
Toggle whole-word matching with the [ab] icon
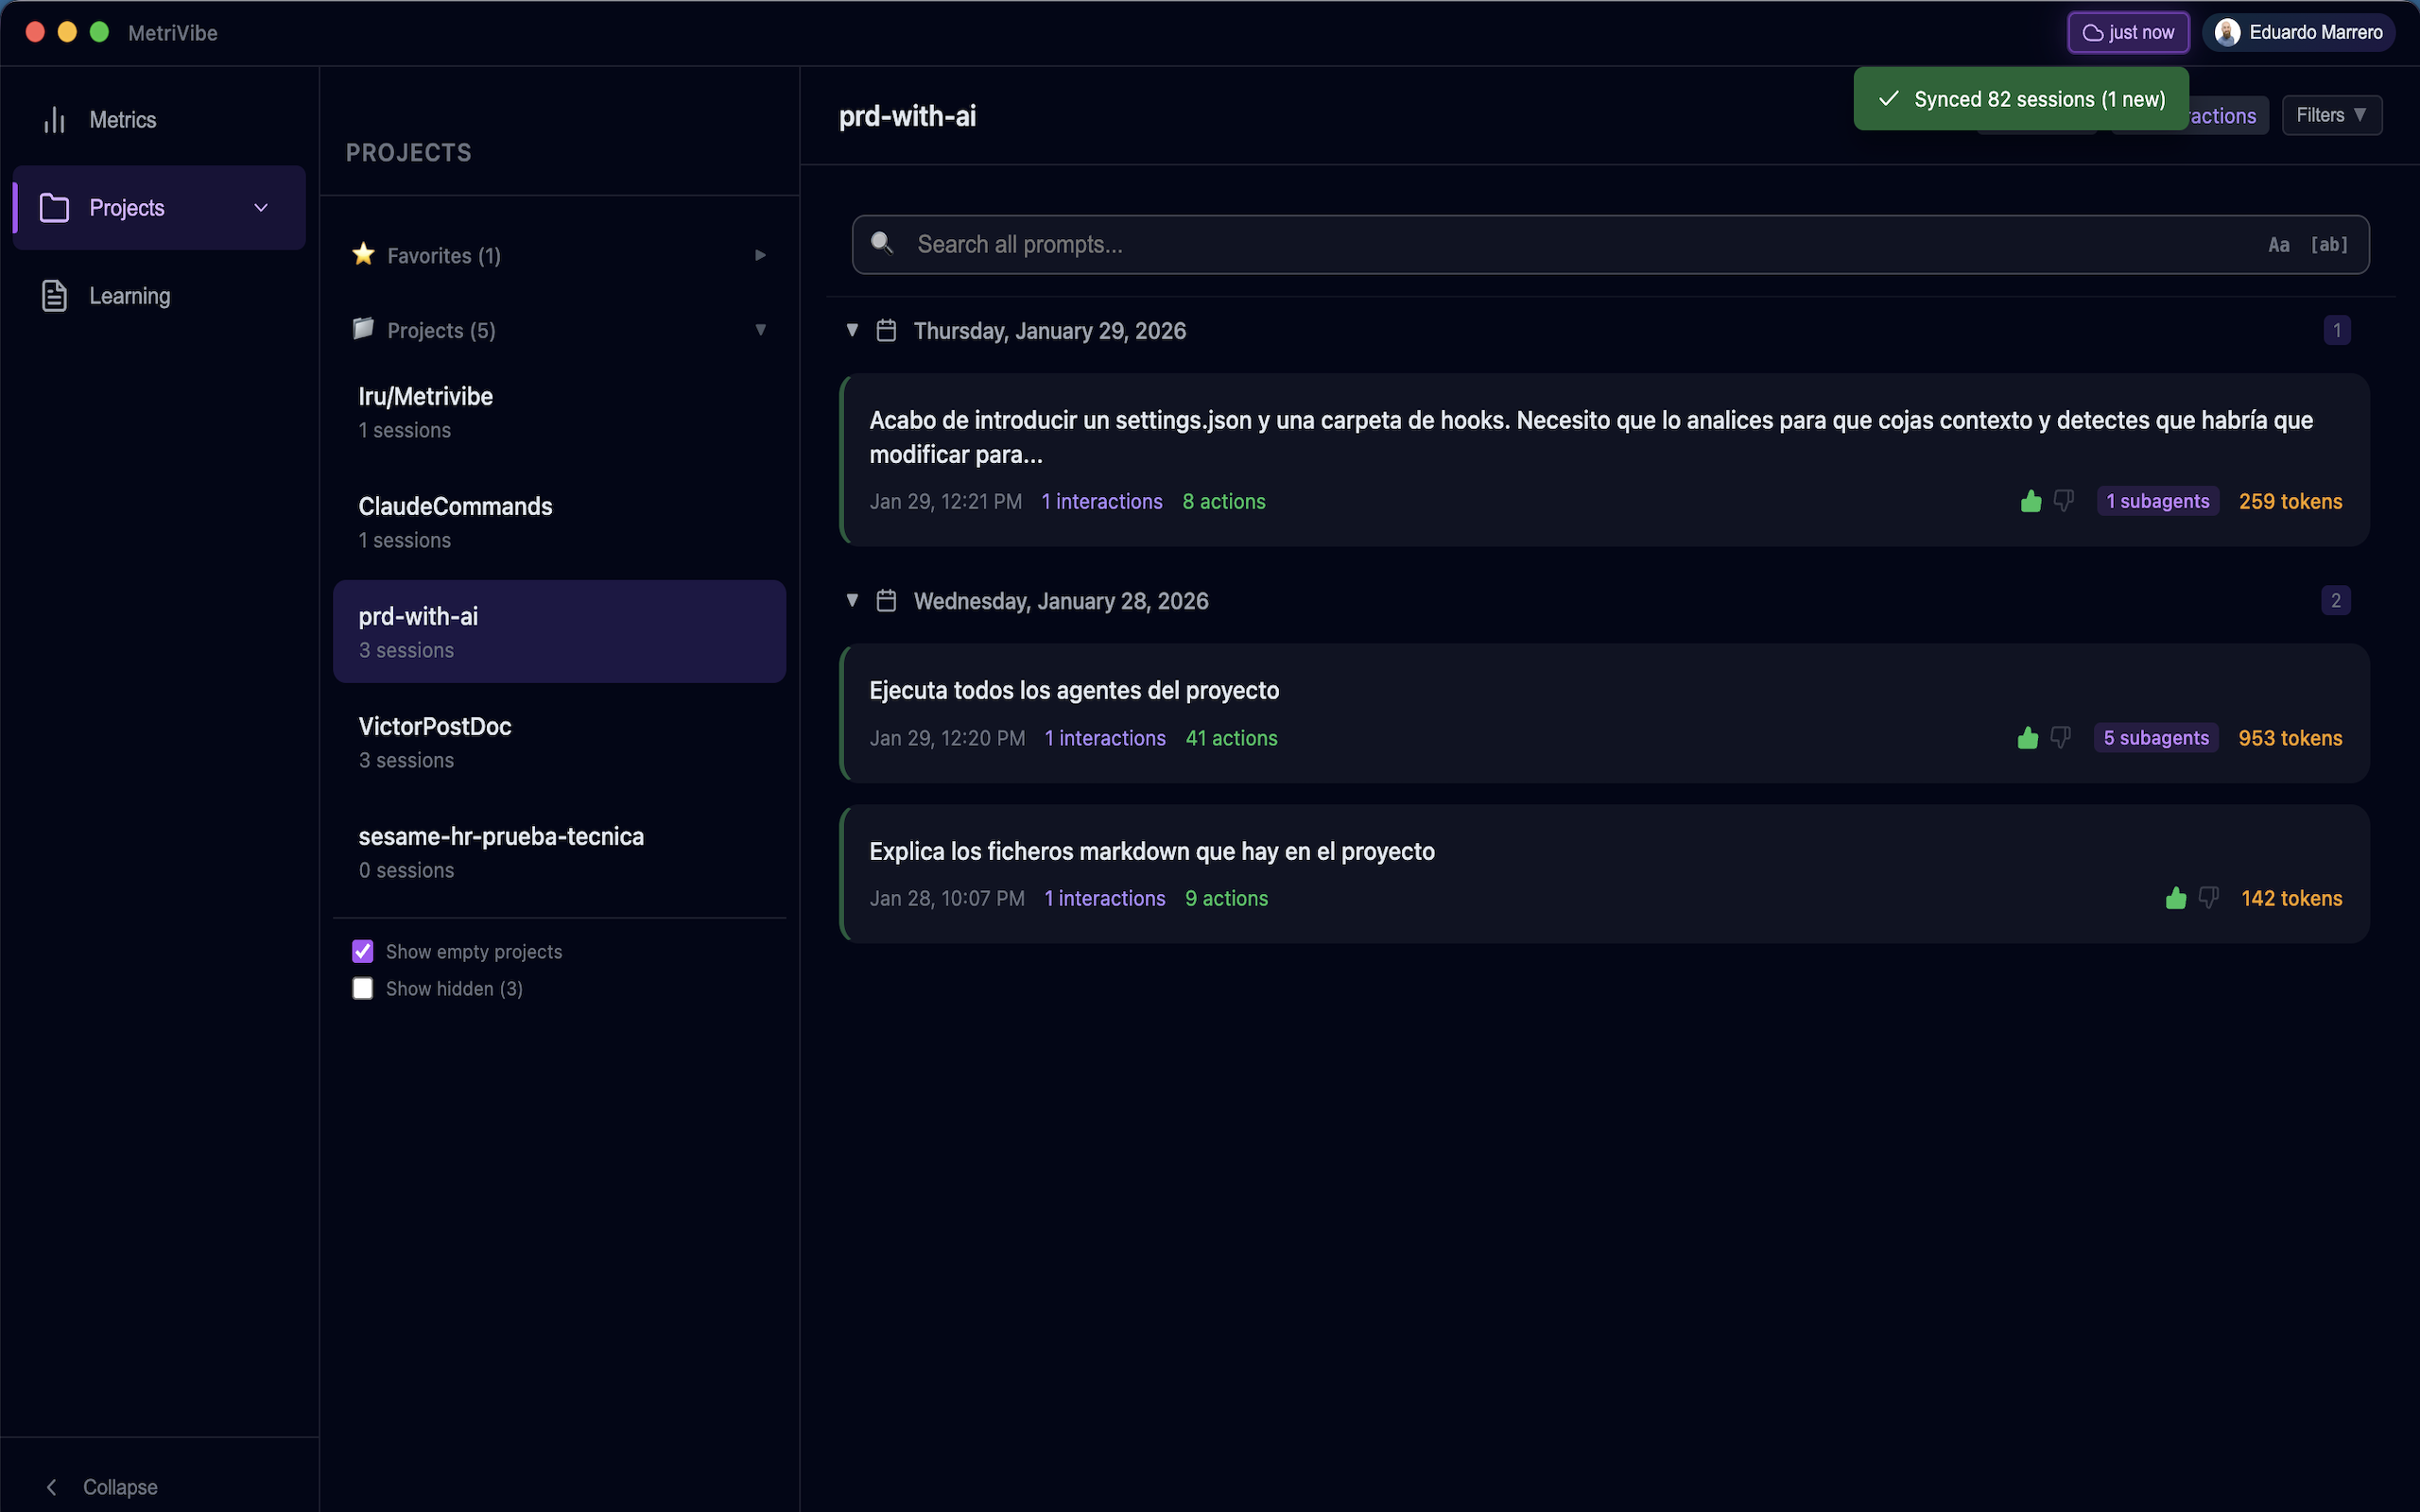tap(2330, 244)
